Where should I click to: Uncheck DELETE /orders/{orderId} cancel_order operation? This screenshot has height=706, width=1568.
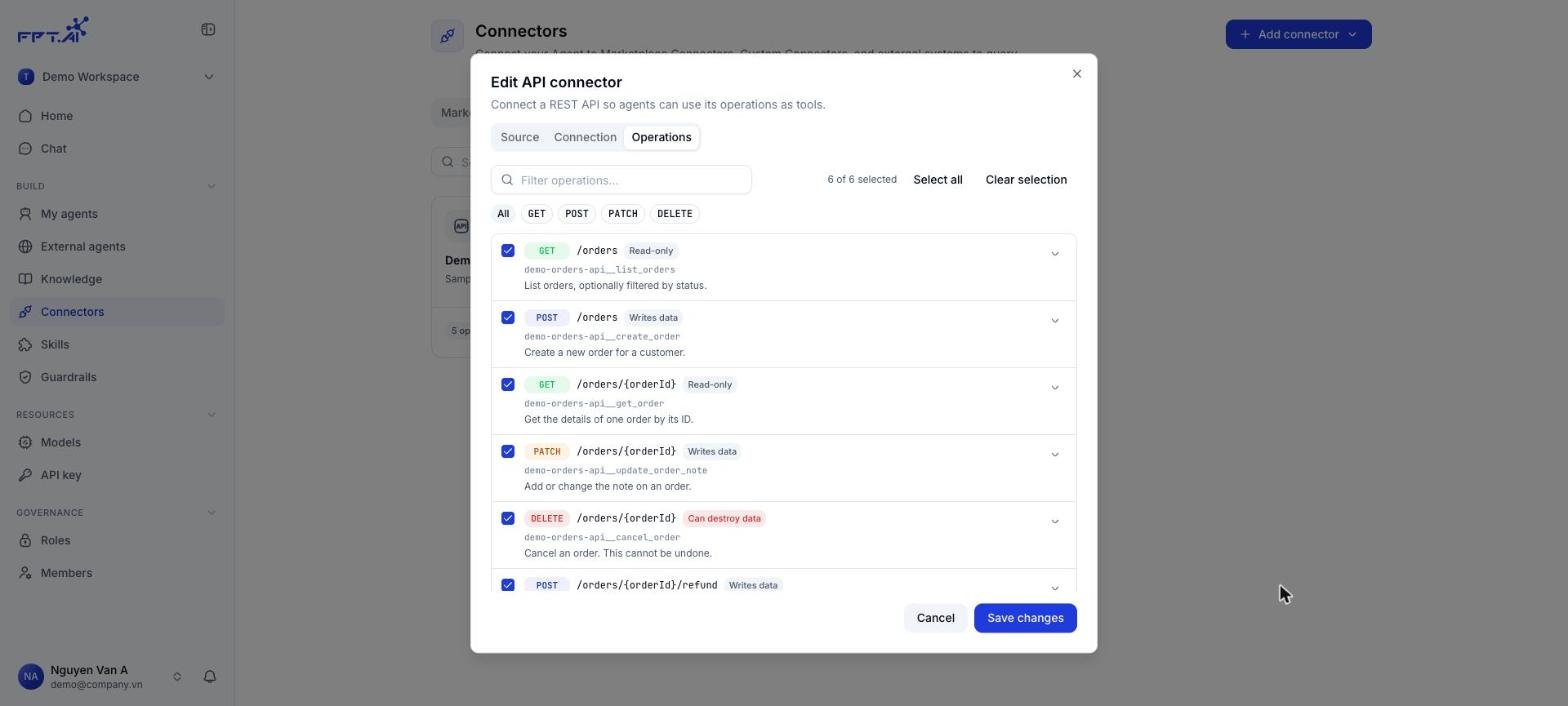click(508, 519)
